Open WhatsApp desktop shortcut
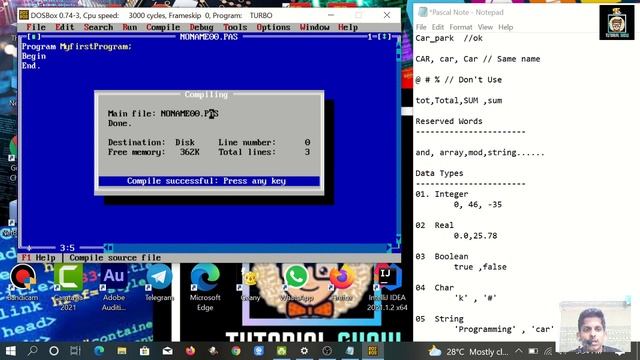This screenshot has height=360, width=640. pos(296,283)
